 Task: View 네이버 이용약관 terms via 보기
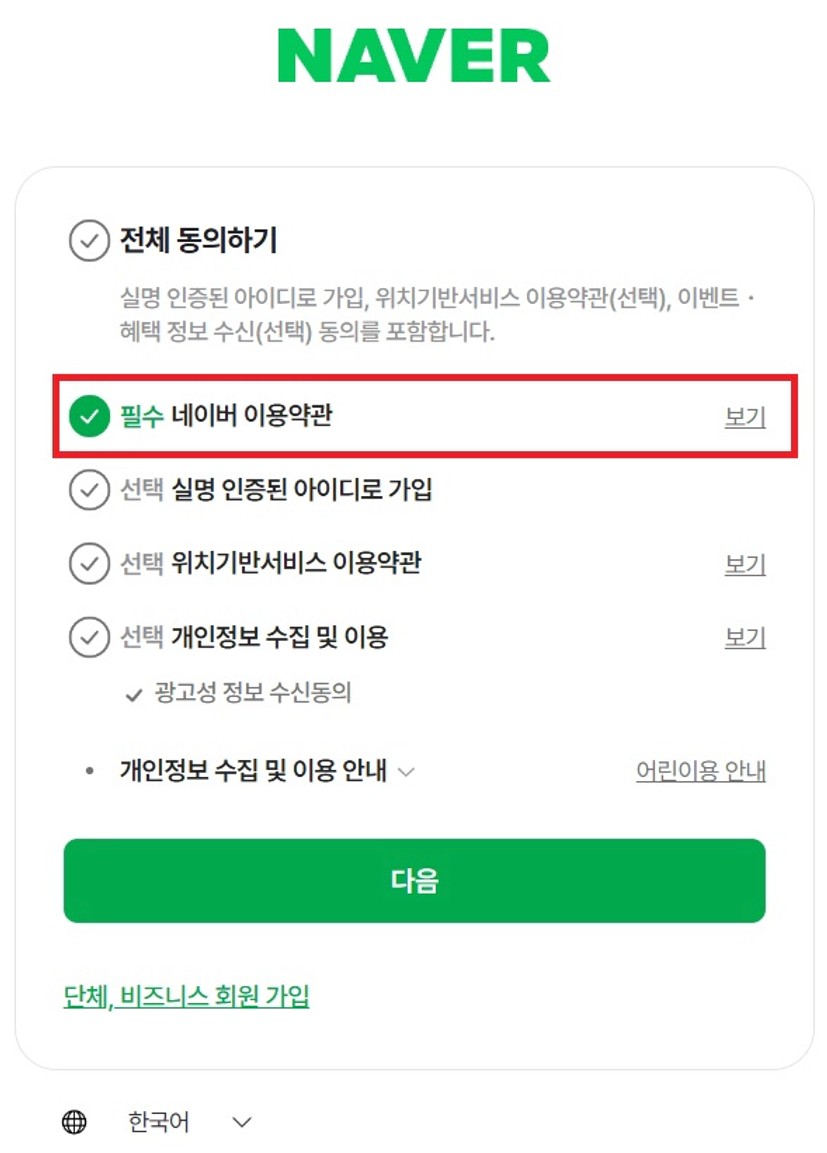pos(745,417)
